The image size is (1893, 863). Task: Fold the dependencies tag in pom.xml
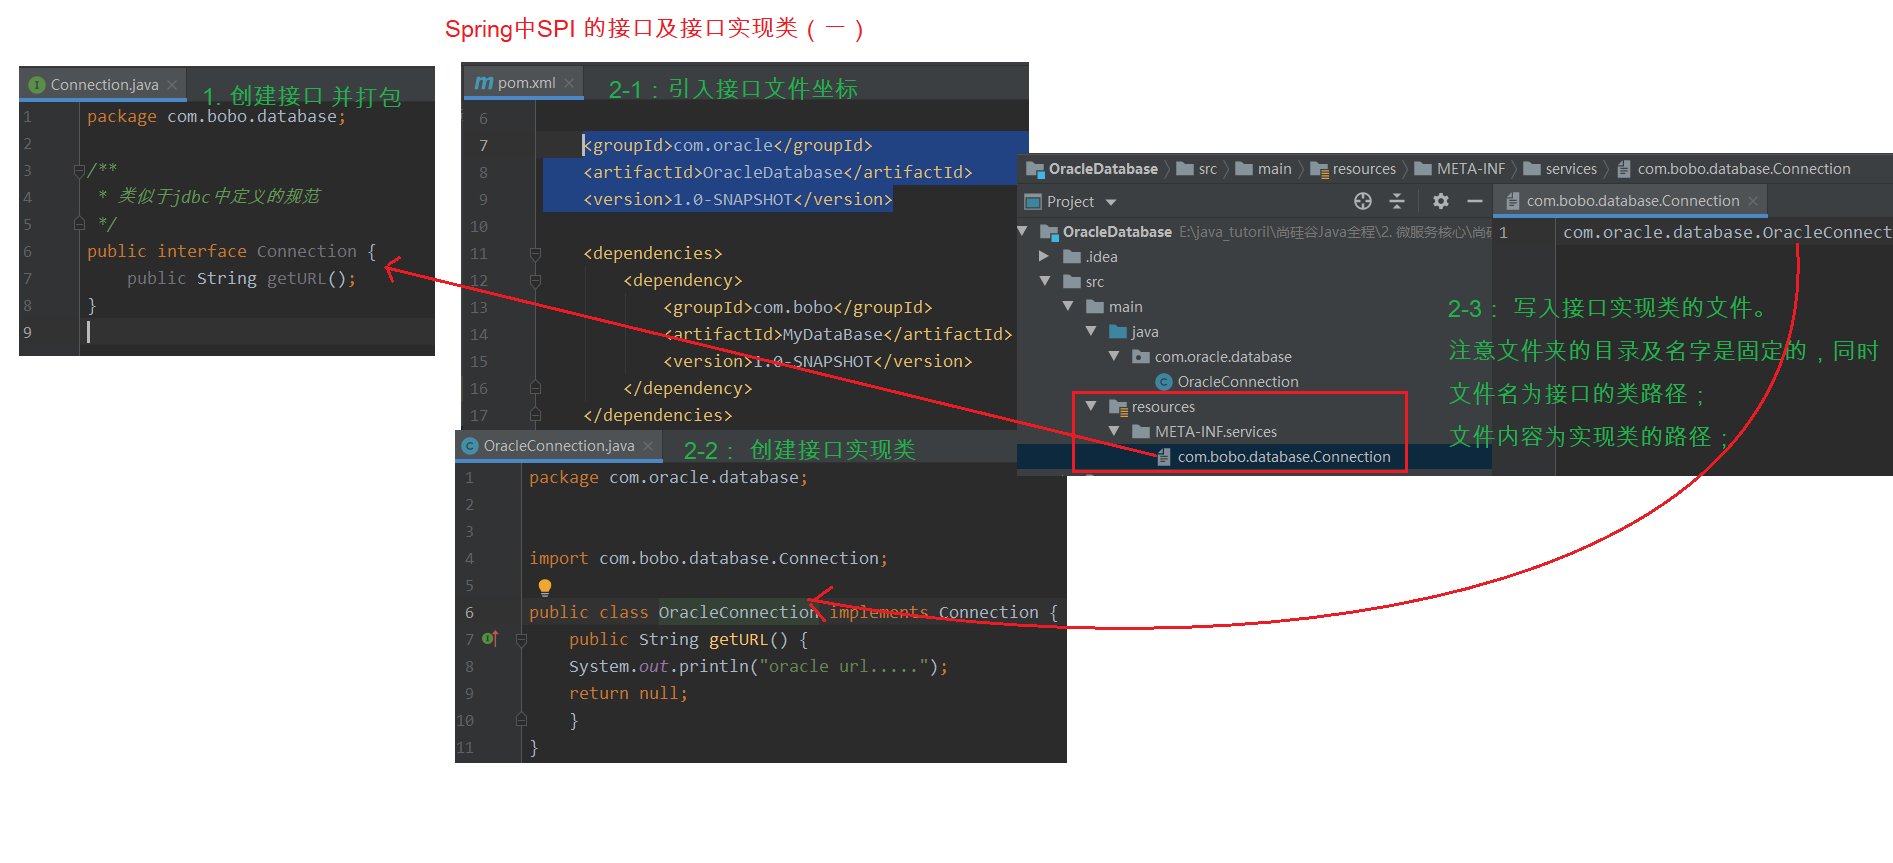[535, 254]
